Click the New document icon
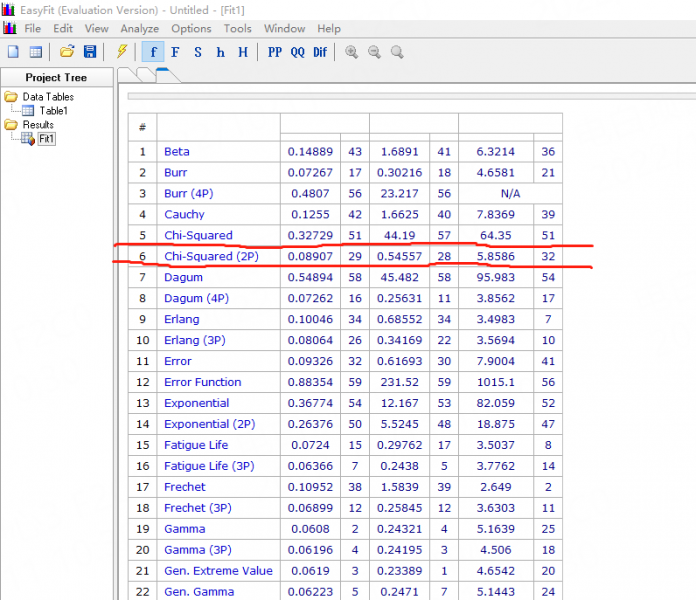The height and width of the screenshot is (600, 696). click(x=13, y=52)
